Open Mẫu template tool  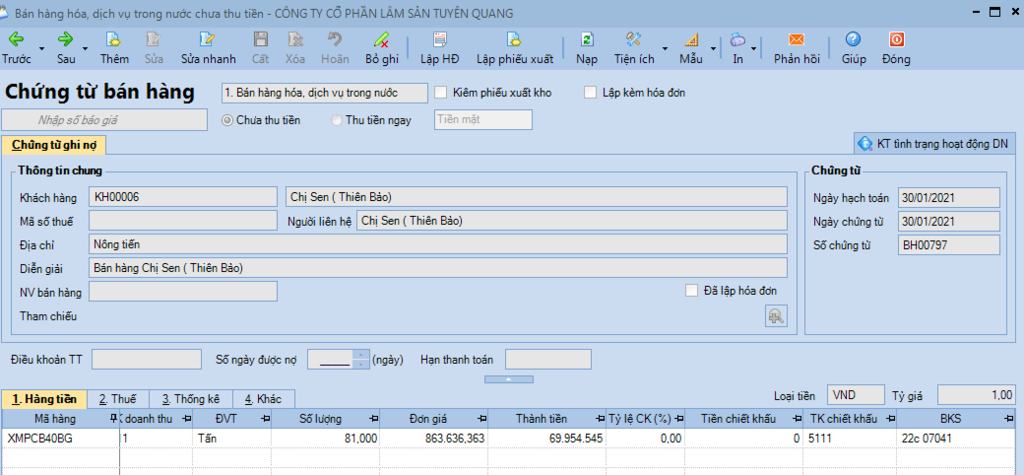691,48
